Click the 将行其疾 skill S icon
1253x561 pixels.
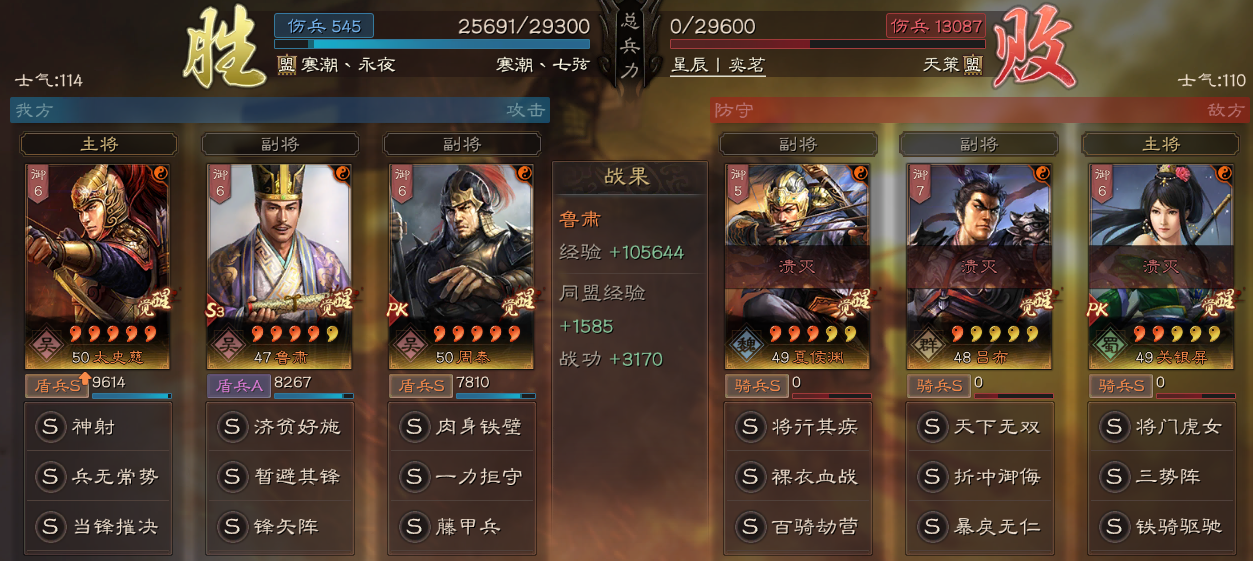750,427
